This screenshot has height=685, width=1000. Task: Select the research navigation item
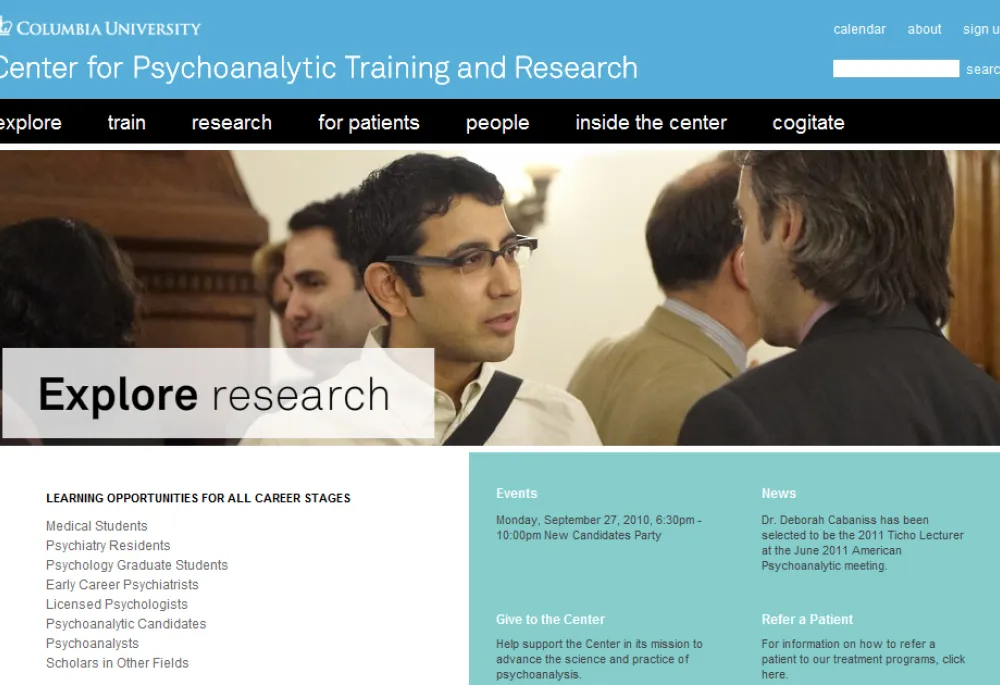[232, 122]
